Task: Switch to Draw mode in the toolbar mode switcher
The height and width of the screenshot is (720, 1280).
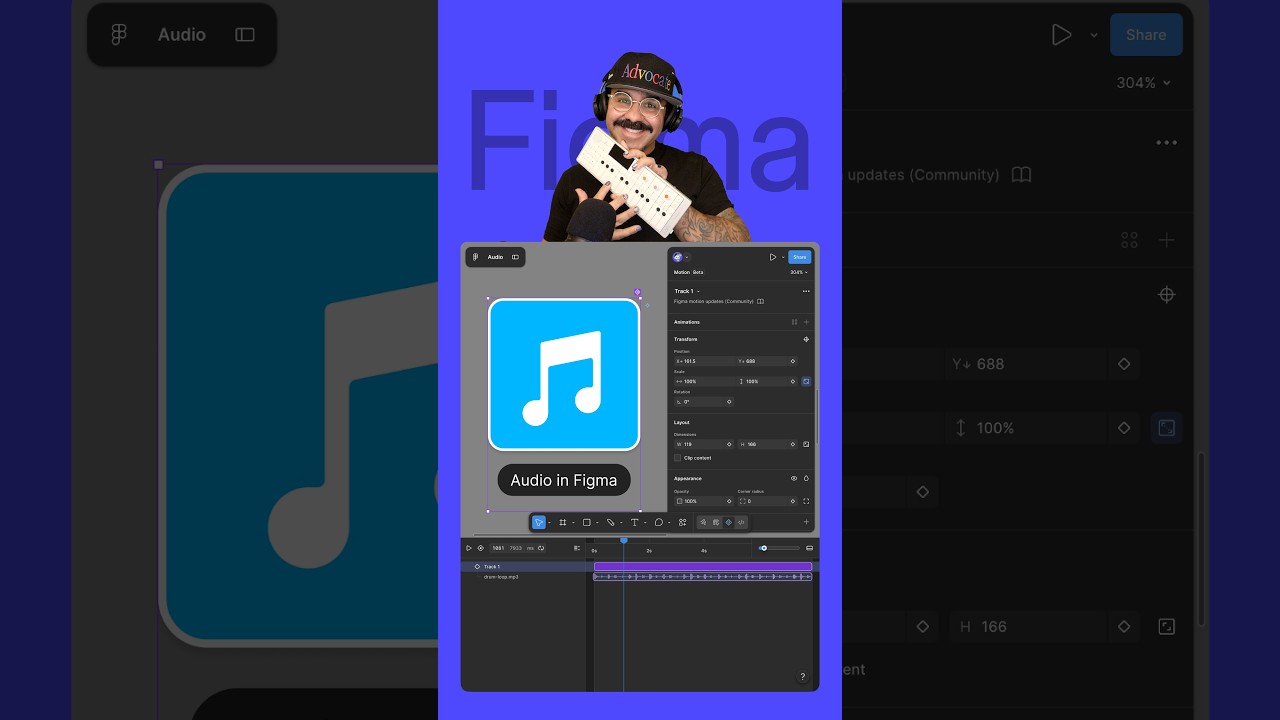Action: (703, 522)
